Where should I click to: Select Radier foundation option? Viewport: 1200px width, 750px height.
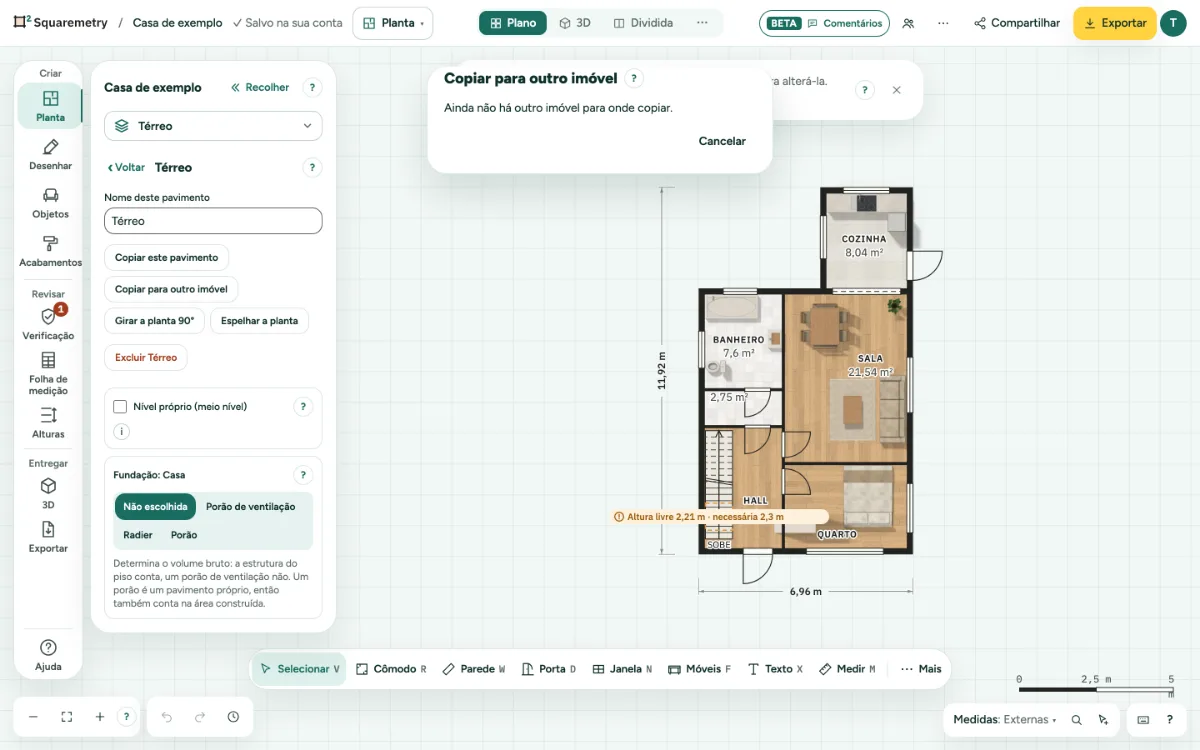138,535
